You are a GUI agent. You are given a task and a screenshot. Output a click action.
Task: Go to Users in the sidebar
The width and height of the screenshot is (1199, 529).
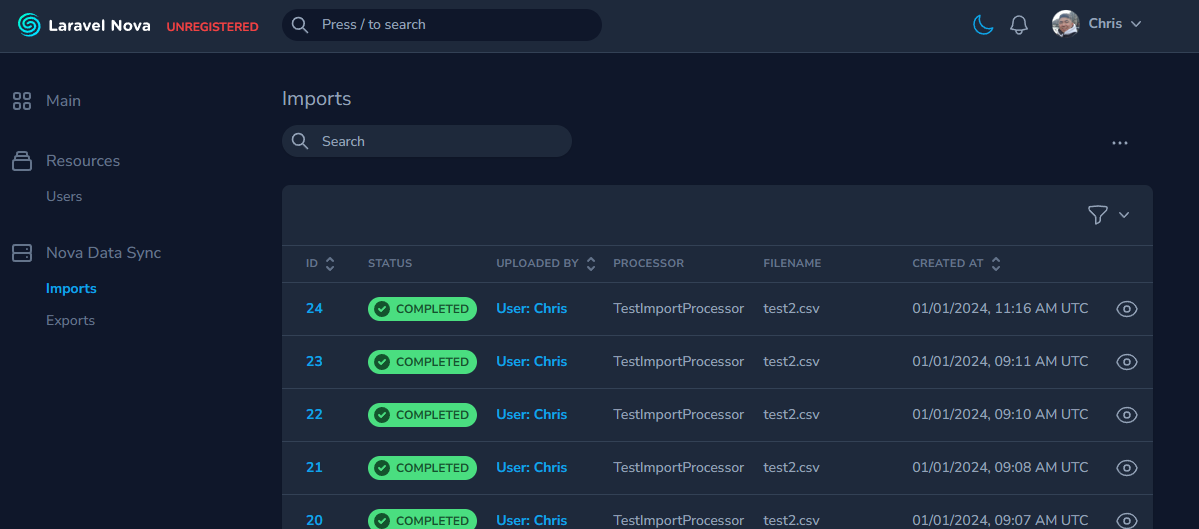point(64,197)
